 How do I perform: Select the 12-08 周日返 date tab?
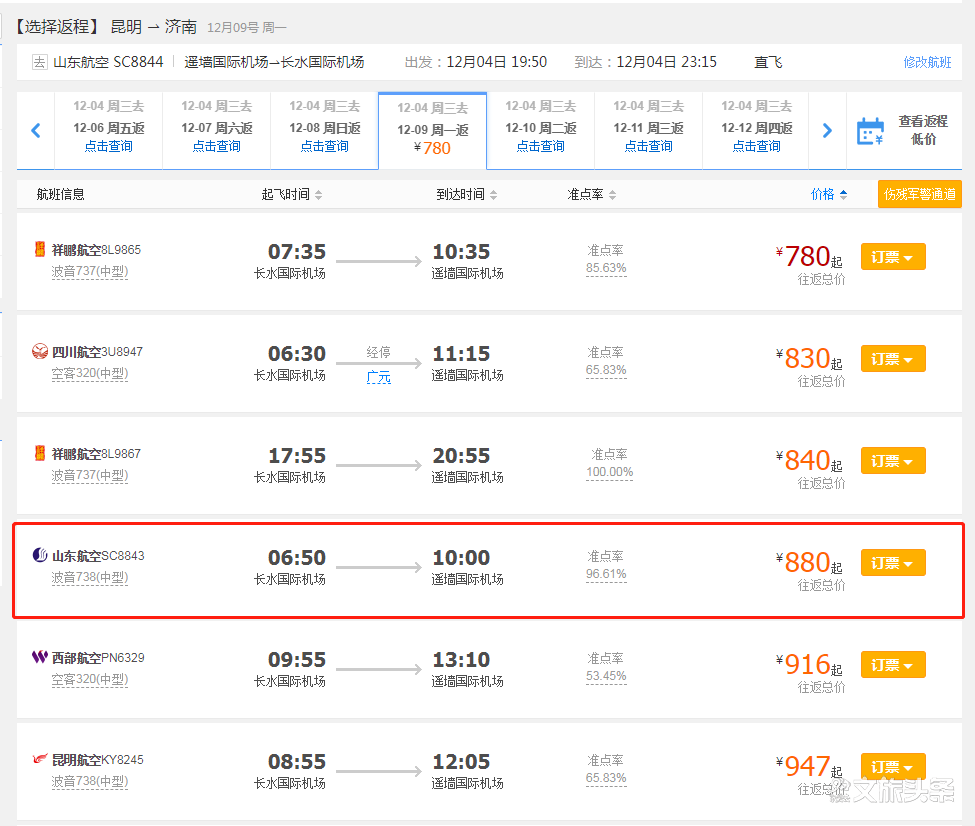325,129
